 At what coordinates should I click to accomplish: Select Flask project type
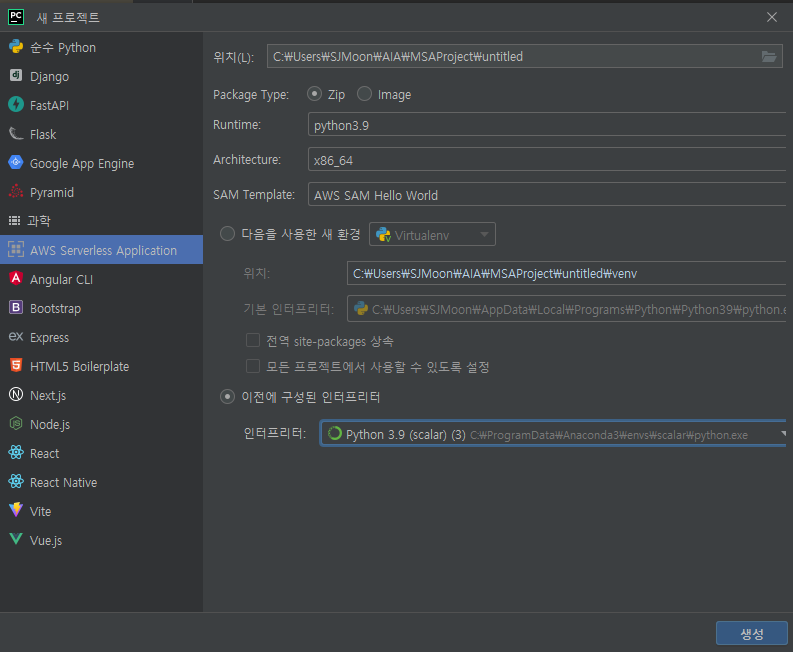[x=101, y=134]
